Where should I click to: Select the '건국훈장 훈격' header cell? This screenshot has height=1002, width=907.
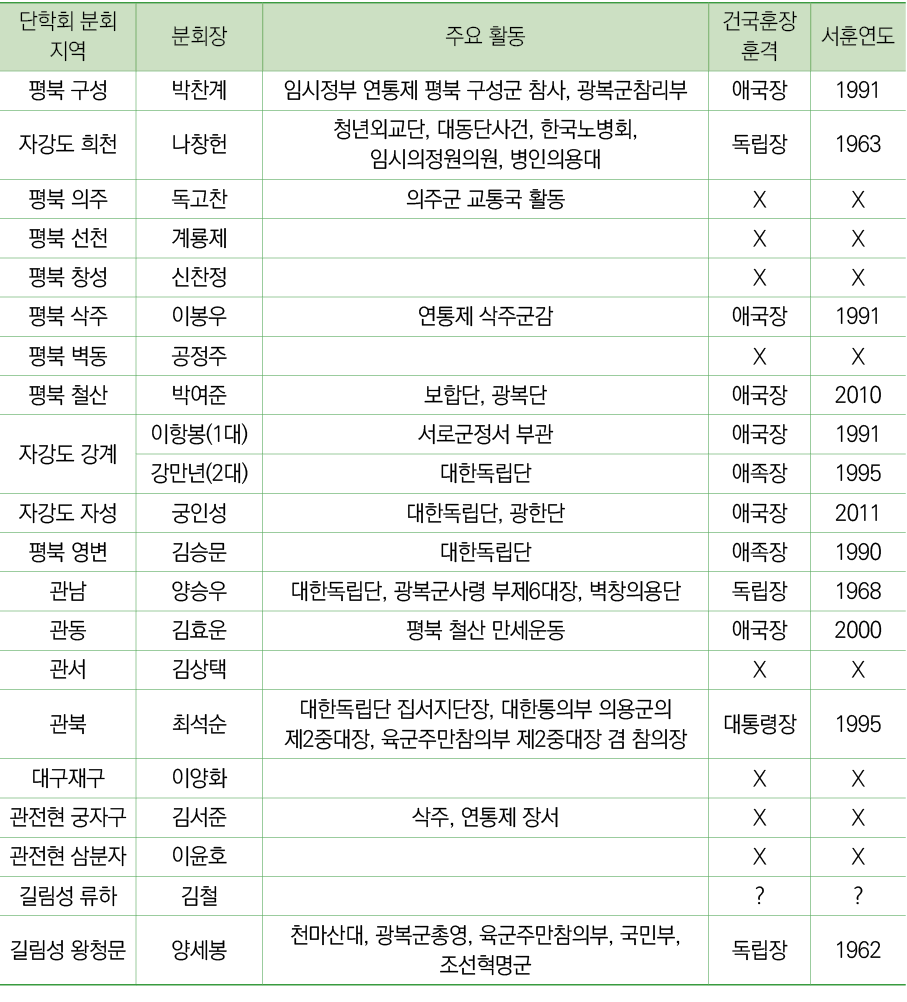point(759,36)
